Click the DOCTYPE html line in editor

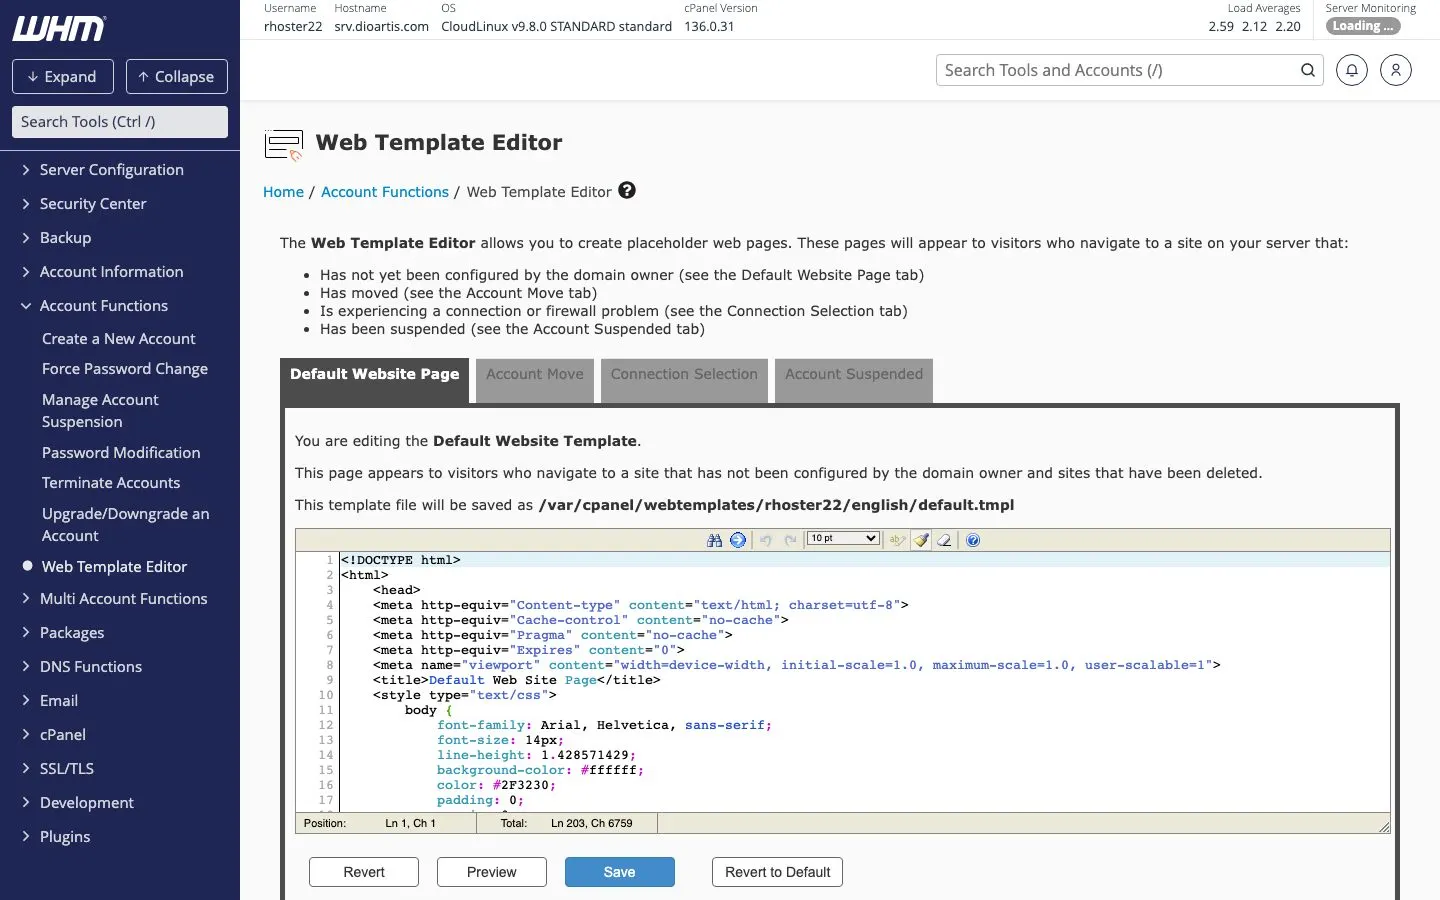[x=401, y=560]
